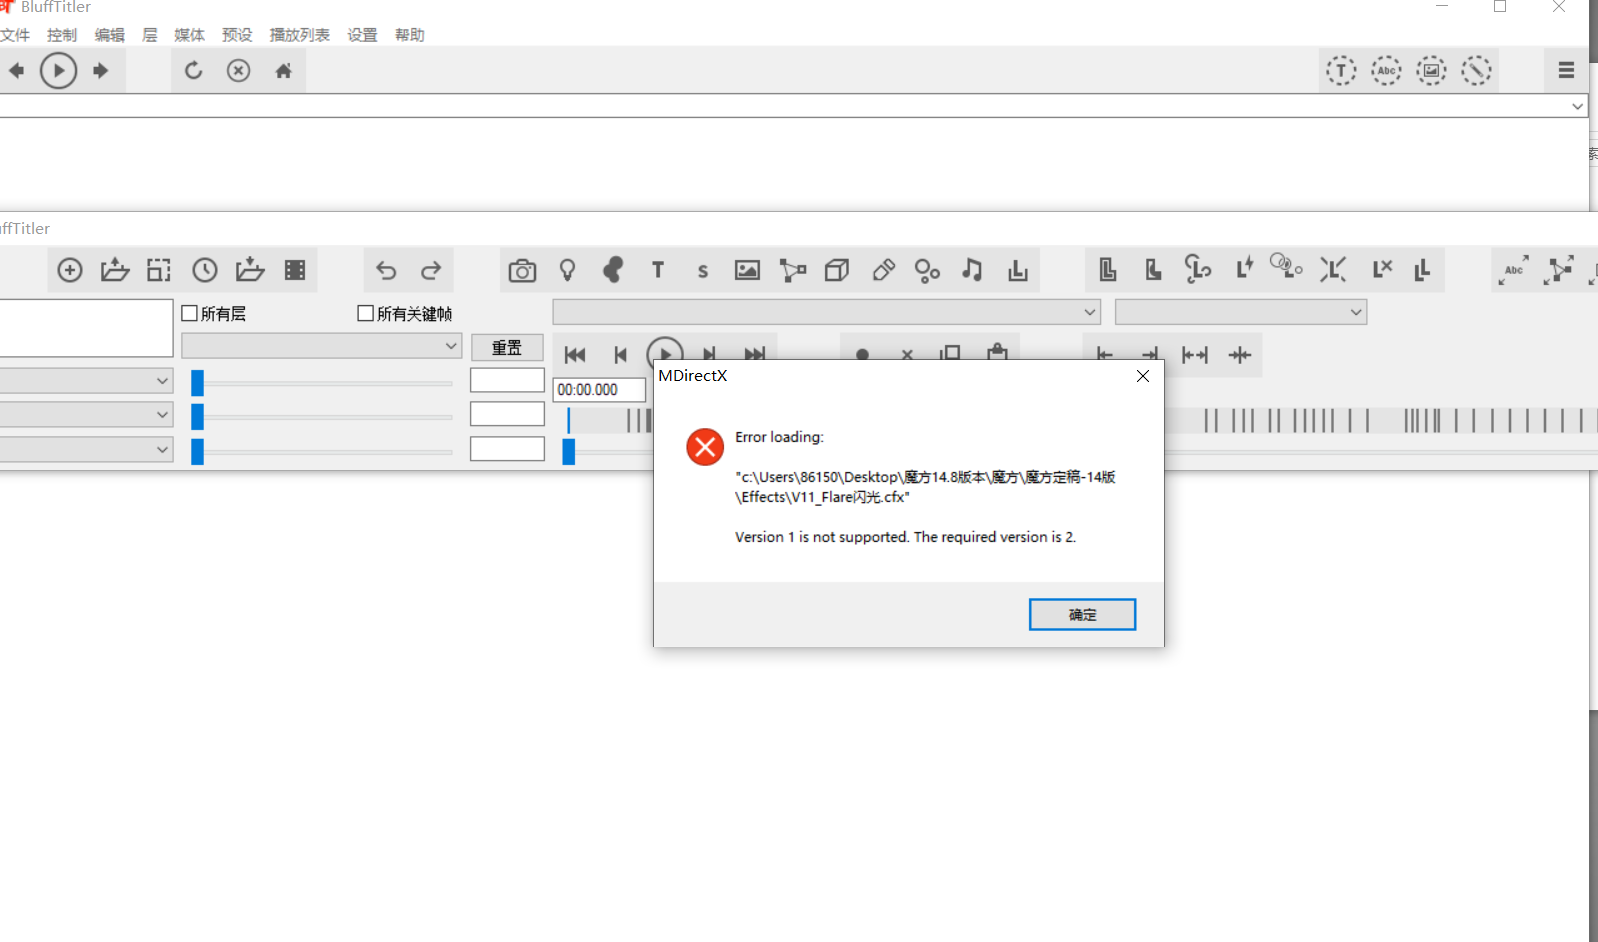Open the wide layer dropdown above the timeline

click(826, 312)
